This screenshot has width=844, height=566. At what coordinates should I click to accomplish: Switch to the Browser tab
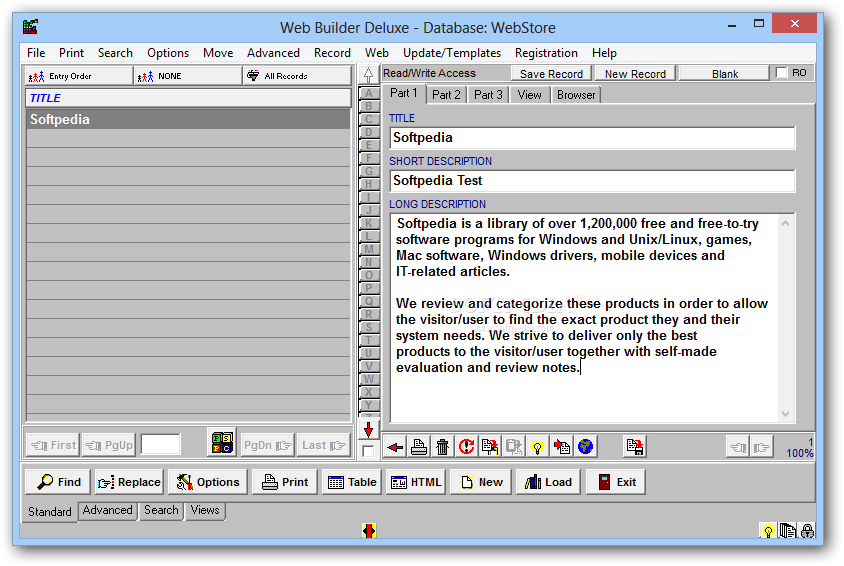pyautogui.click(x=576, y=95)
